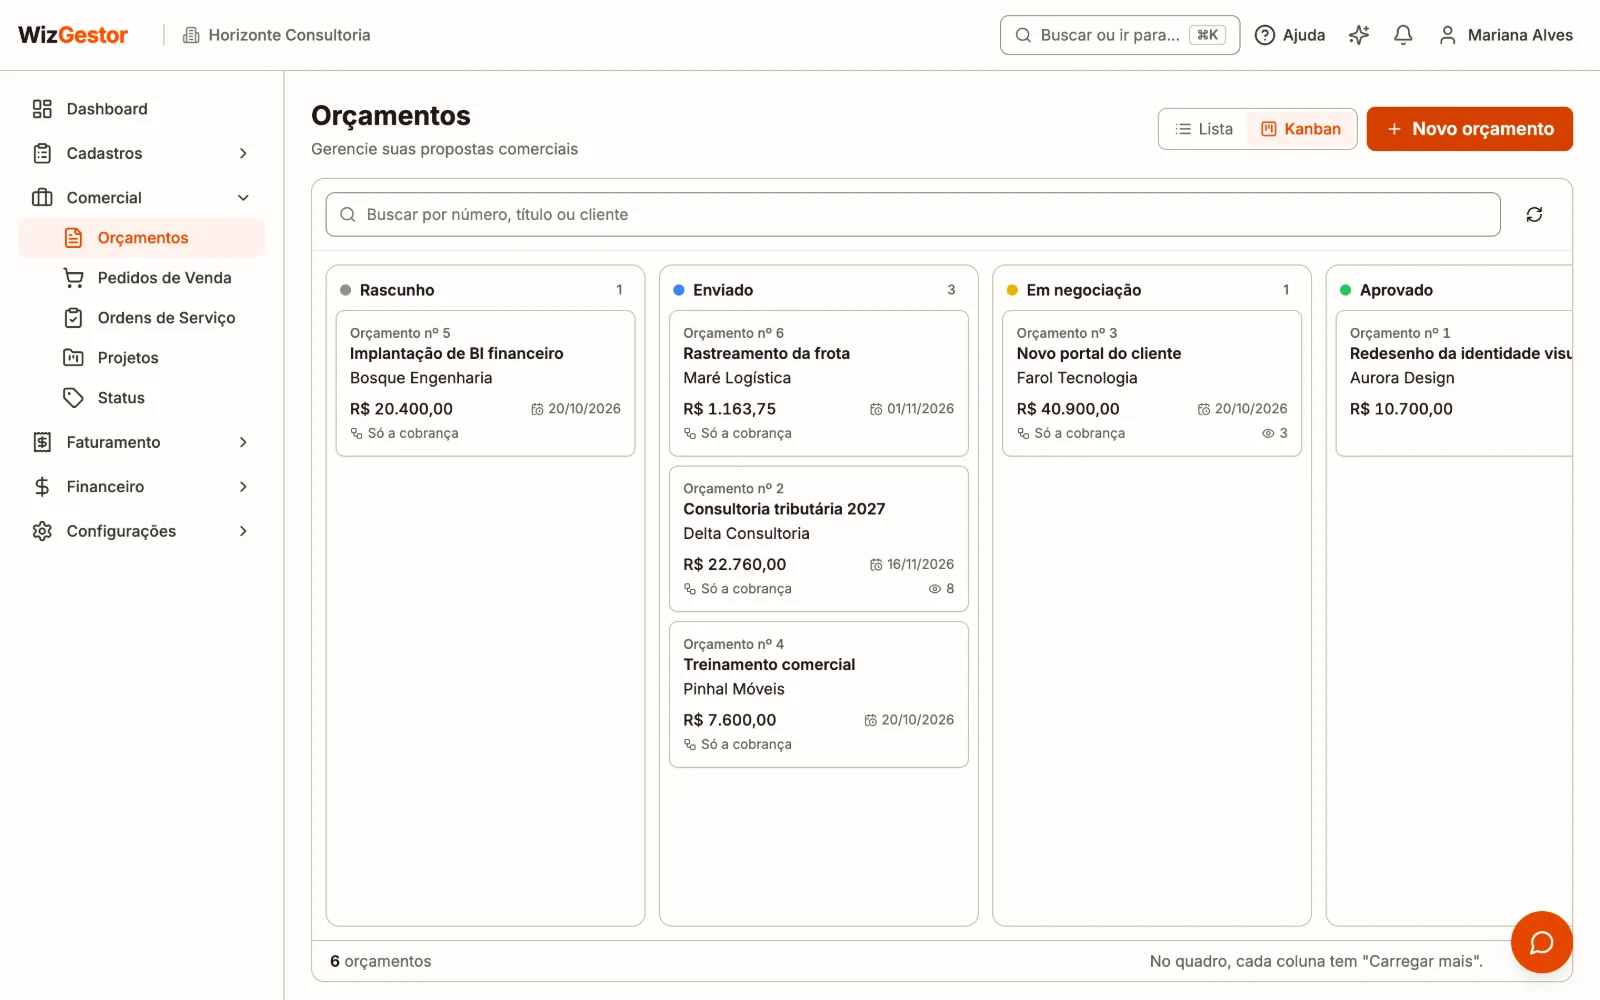Open the chat support bubble
Screen dimensions: 1600x1000
pyautogui.click(x=1541, y=942)
